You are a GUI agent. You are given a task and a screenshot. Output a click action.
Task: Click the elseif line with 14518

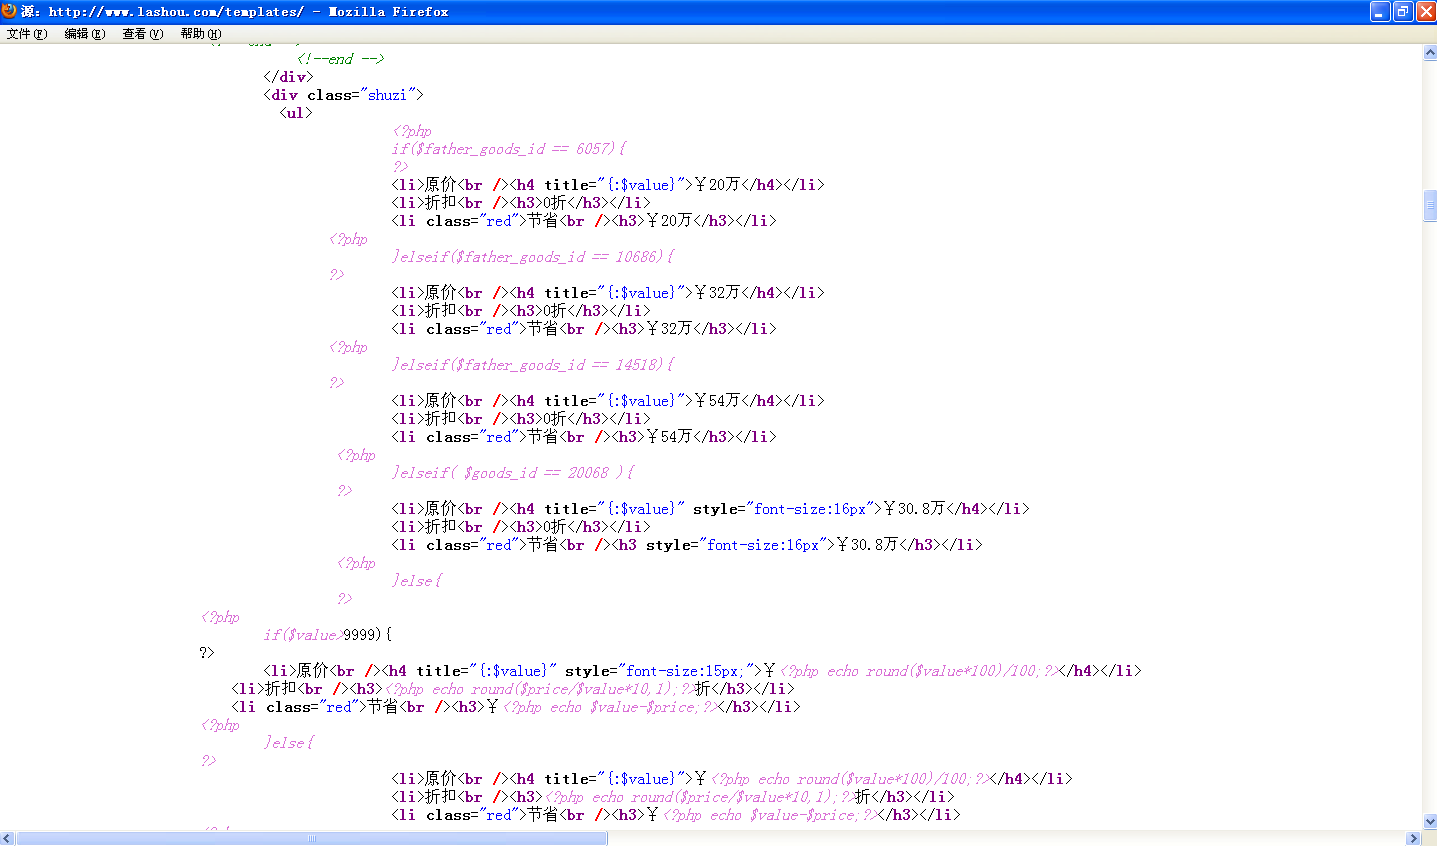pyautogui.click(x=533, y=365)
